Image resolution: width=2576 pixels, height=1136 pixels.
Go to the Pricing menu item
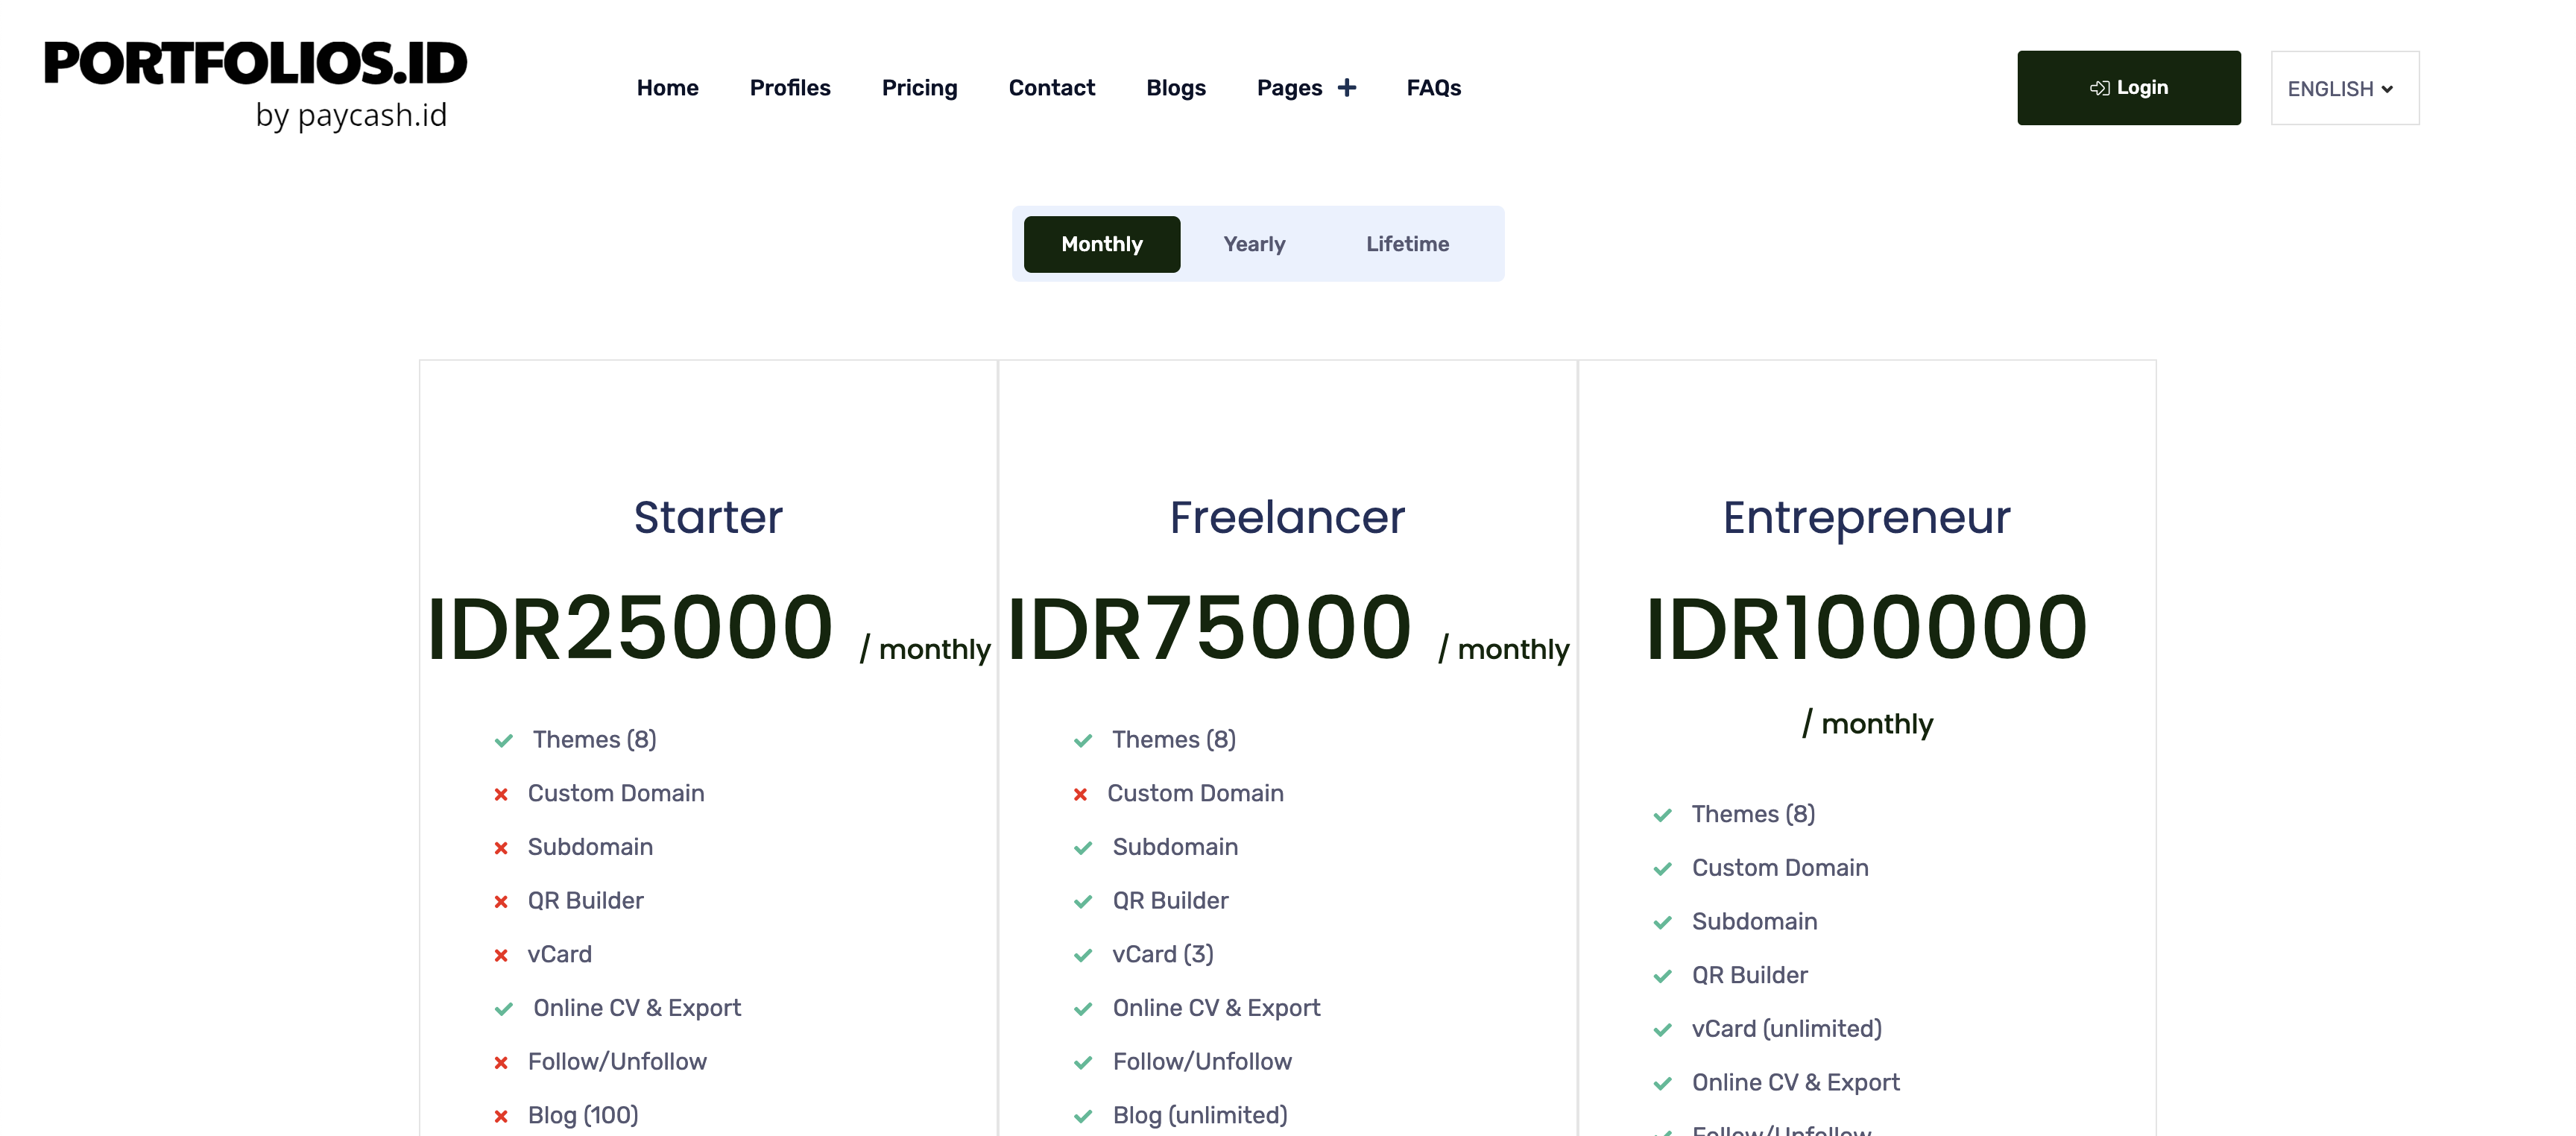click(919, 88)
